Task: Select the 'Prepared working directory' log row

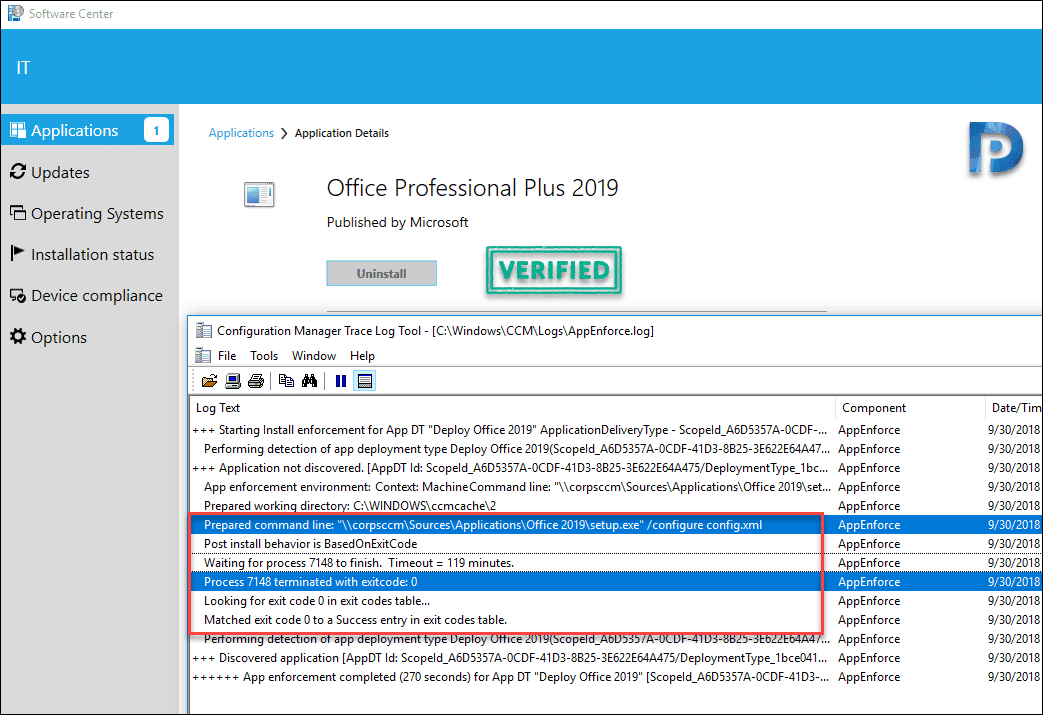Action: [x=616, y=506]
